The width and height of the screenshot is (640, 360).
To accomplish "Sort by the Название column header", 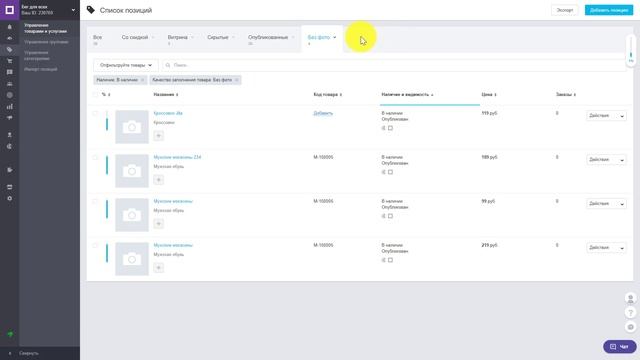I will pos(166,95).
